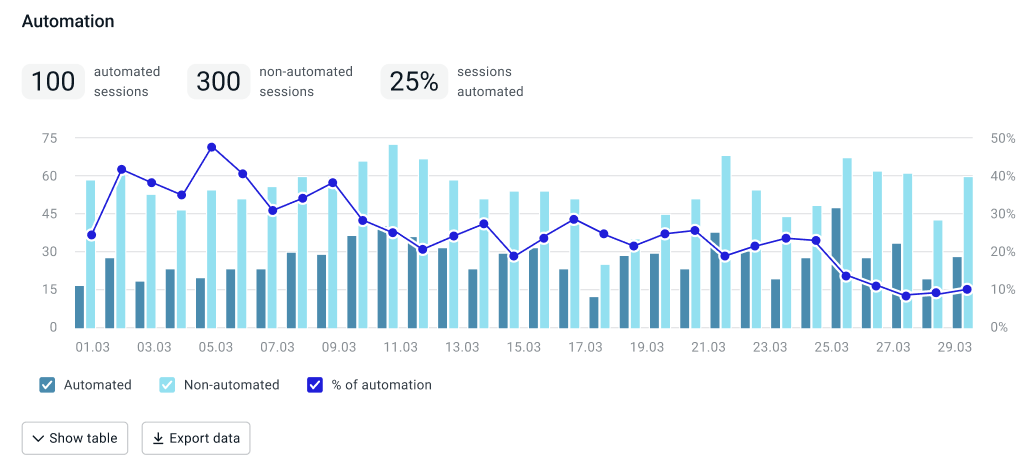Image resolution: width=1030 pixels, height=460 pixels.
Task: Toggle the Non-automated series checkbox
Action: 168,385
